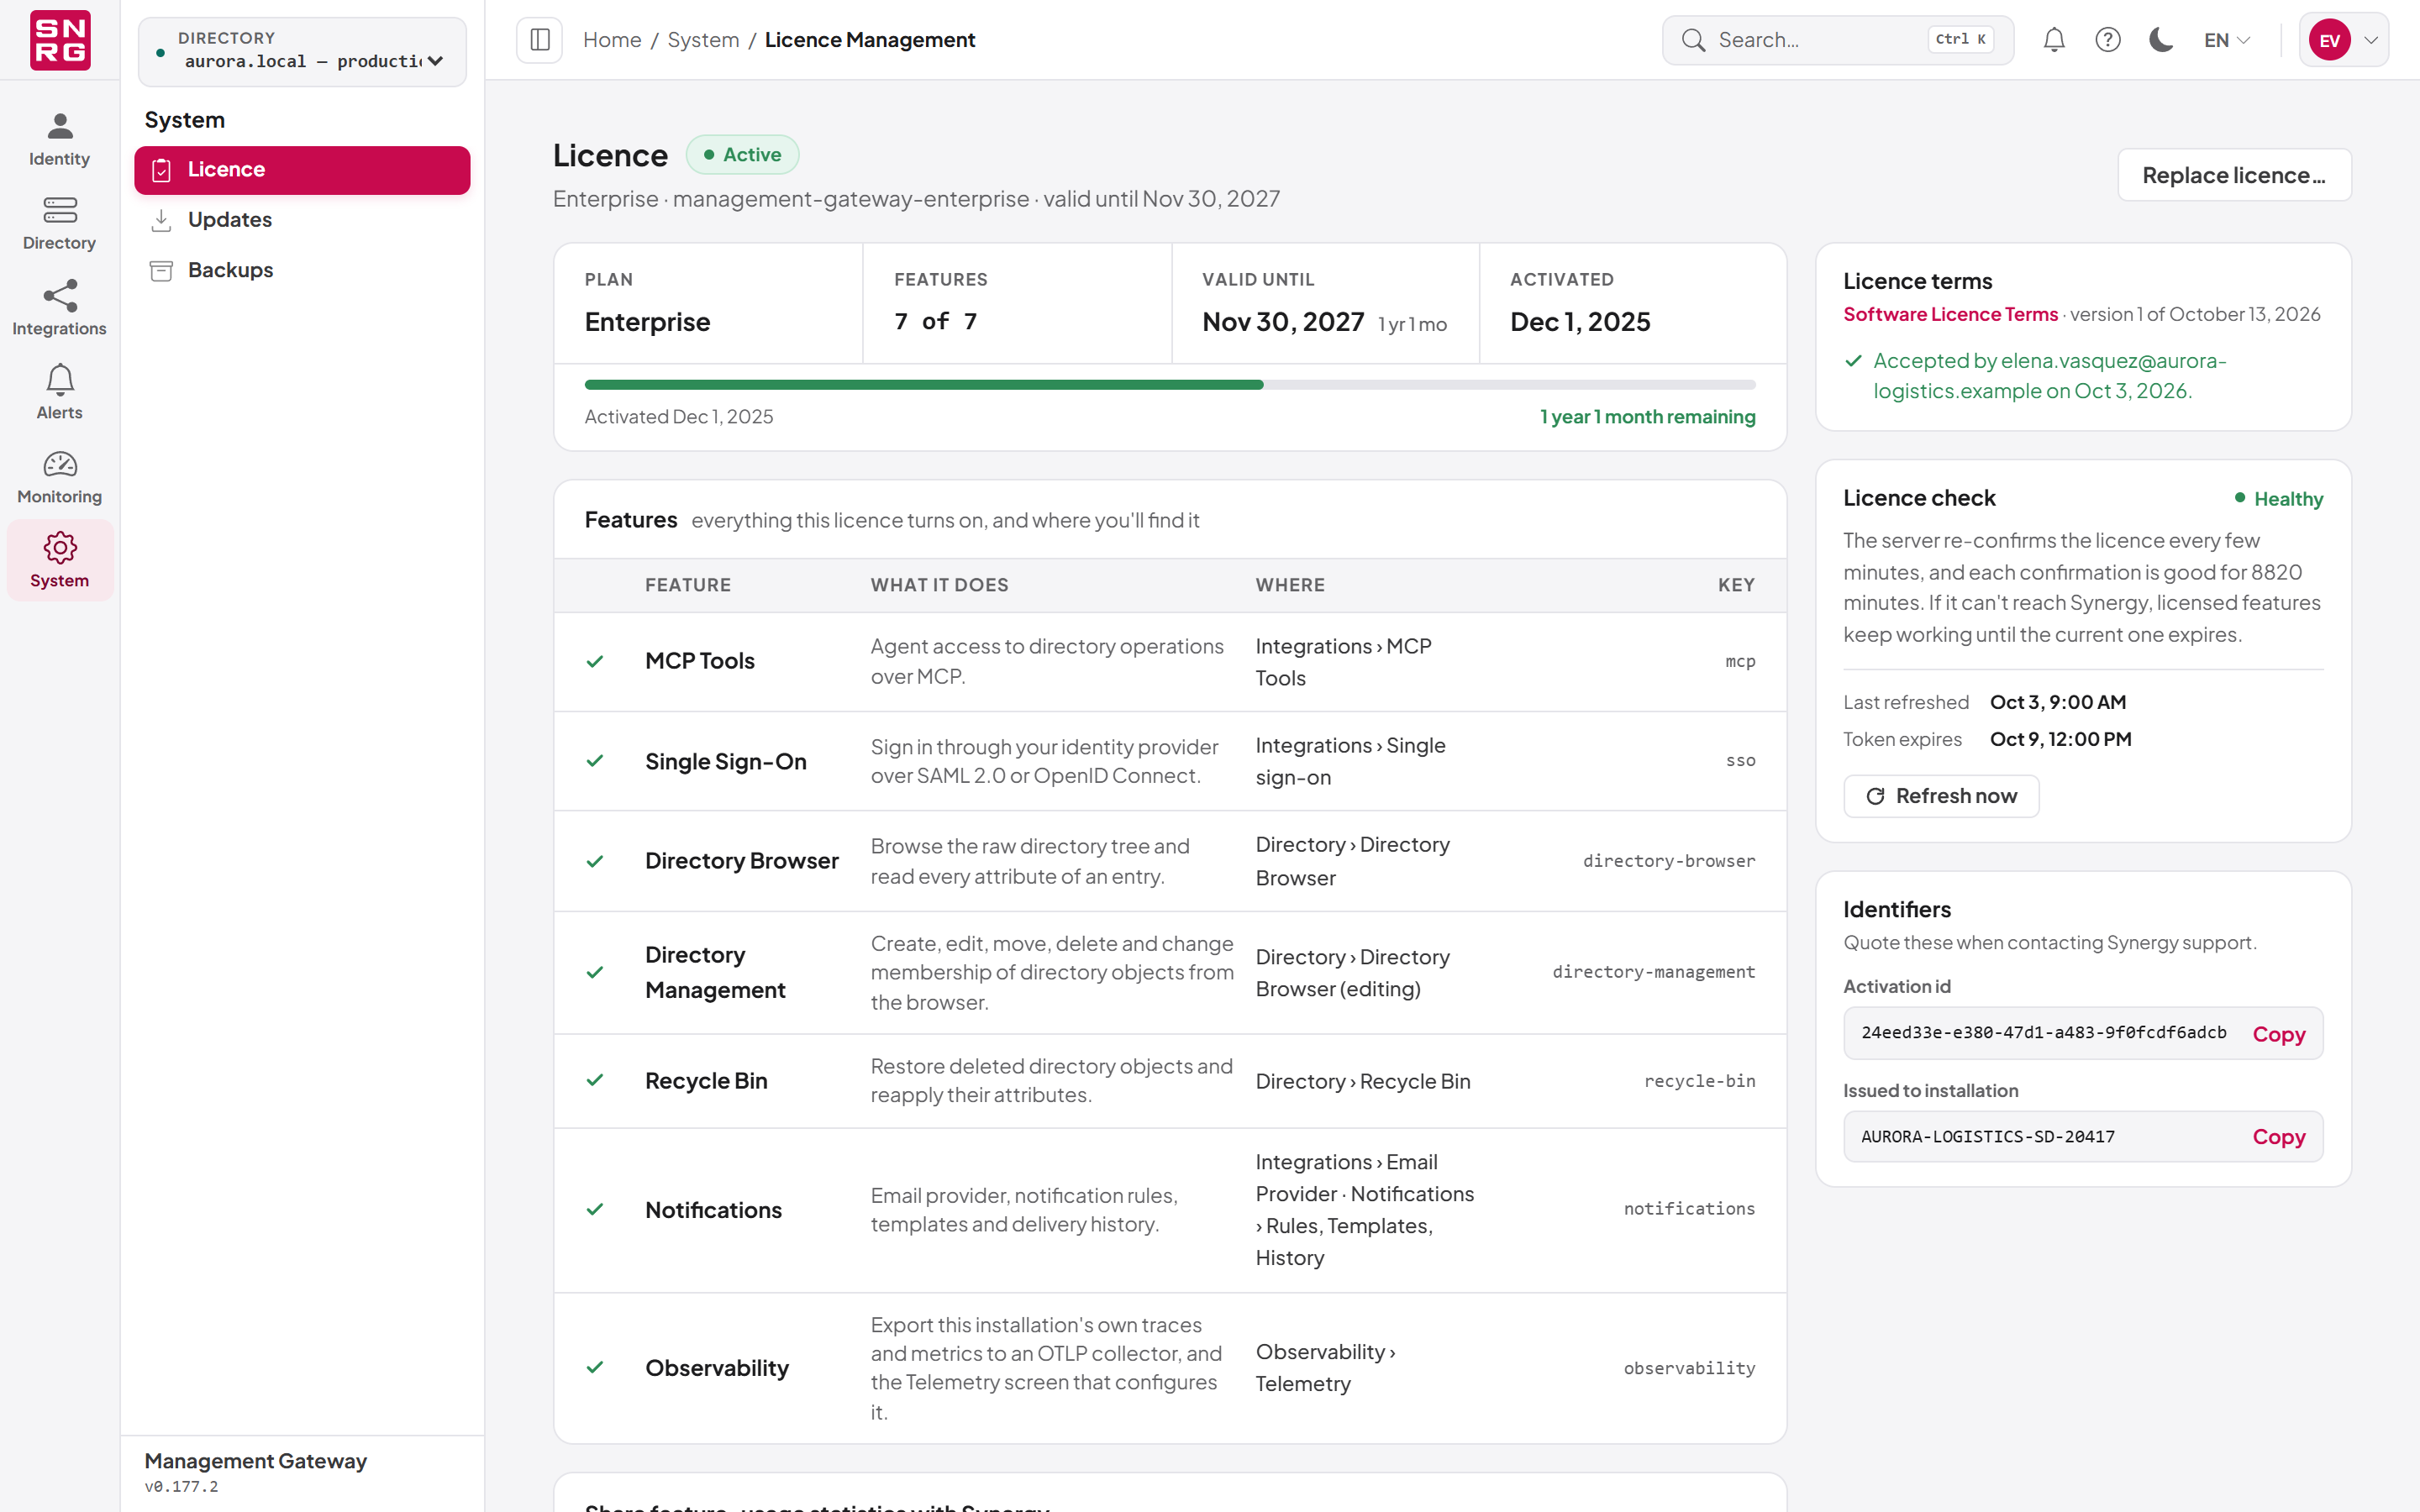Click the version v0.177.2 label
The height and width of the screenshot is (1512, 2420).
pos(181,1487)
